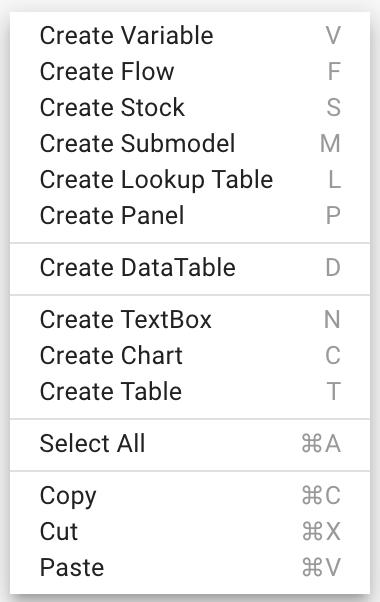Pick the Create Lookup Table option
380x602 pixels.
click(190, 179)
